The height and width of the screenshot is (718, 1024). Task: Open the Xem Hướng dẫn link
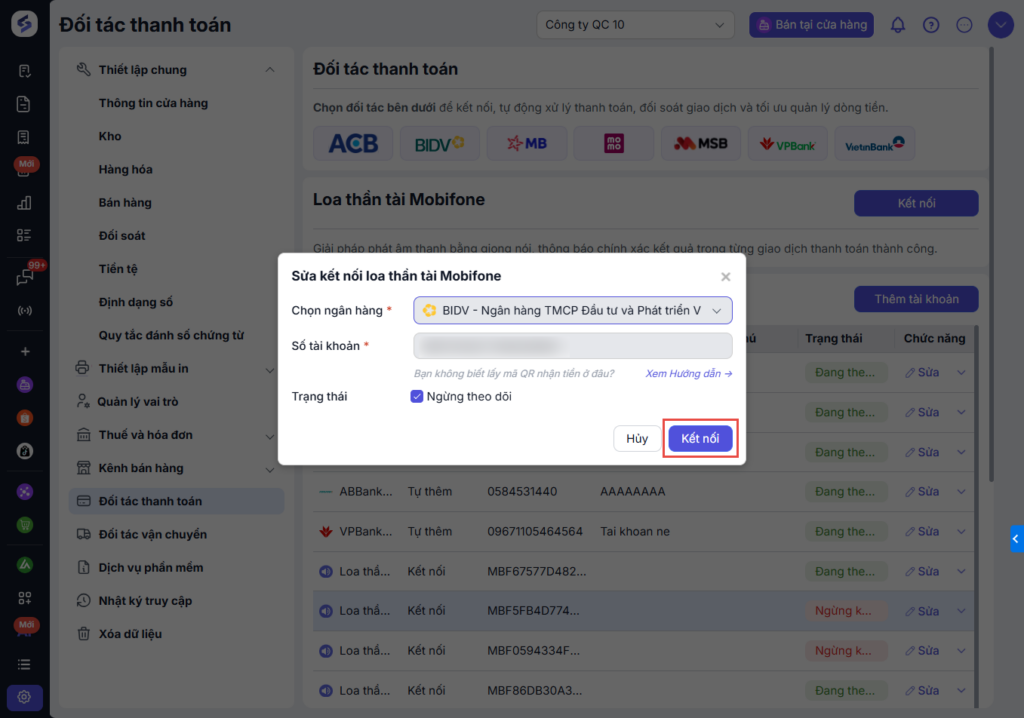pyautogui.click(x=689, y=373)
